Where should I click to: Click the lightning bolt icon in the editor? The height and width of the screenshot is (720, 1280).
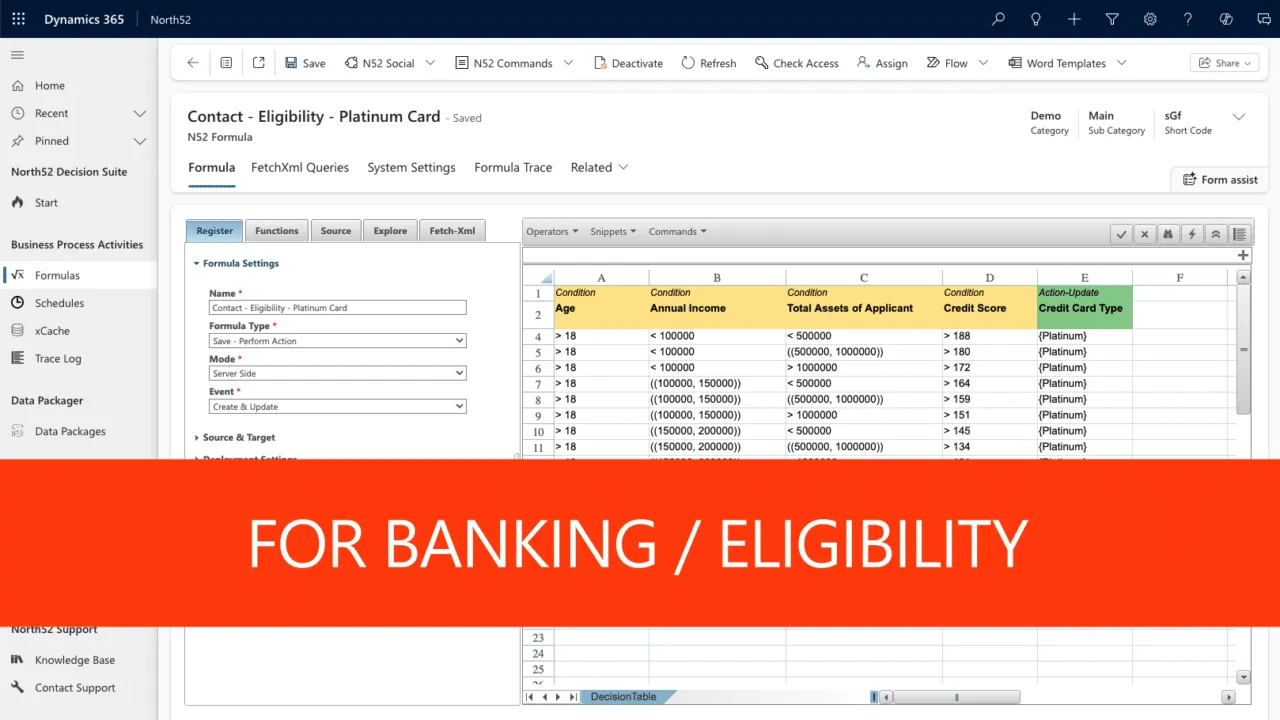1191,233
